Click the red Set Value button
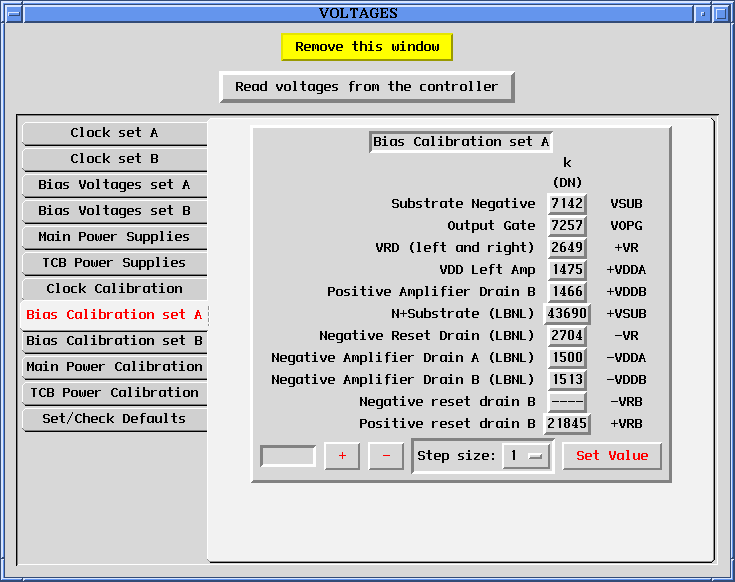The height and width of the screenshot is (582, 735). click(x=612, y=456)
